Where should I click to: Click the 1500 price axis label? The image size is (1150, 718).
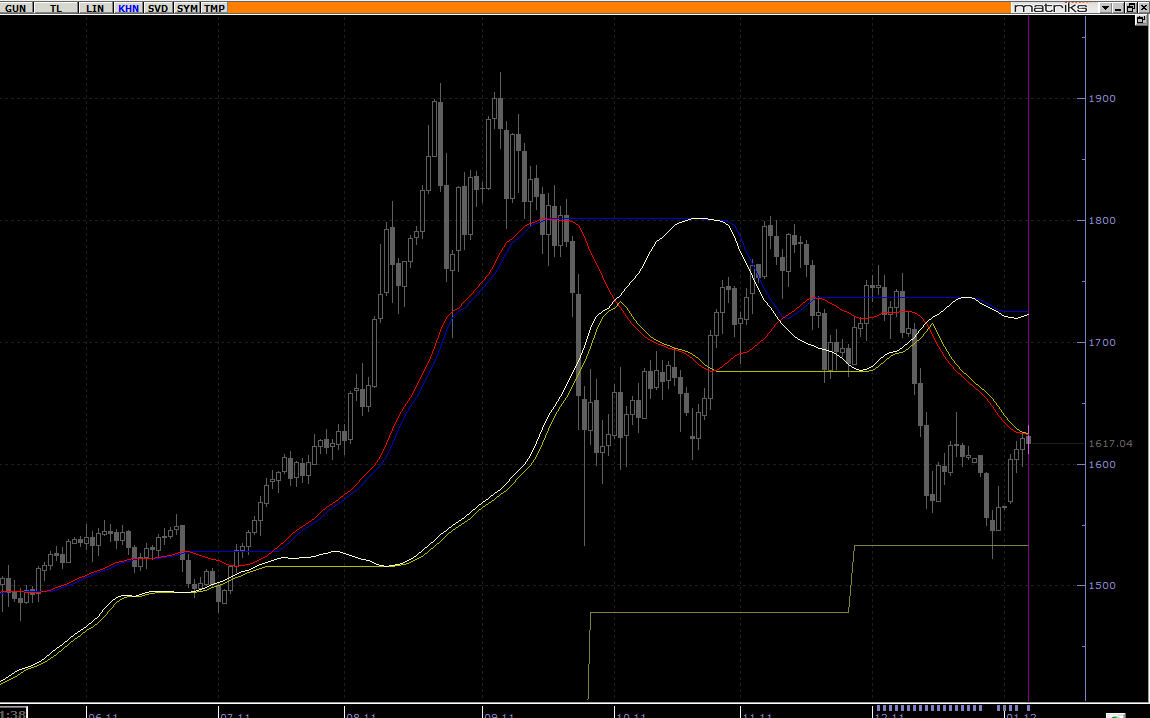point(1102,585)
